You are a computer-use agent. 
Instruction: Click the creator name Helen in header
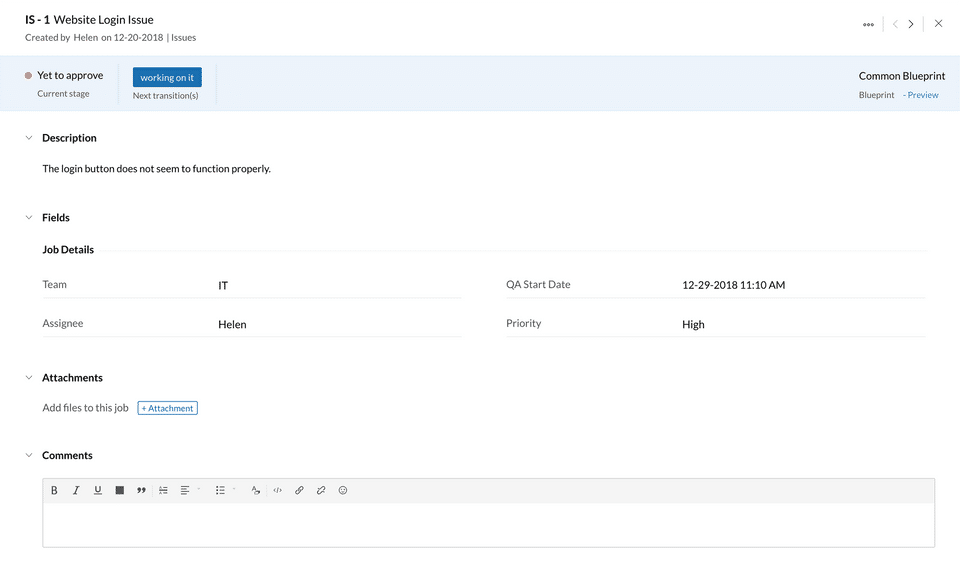click(x=86, y=37)
